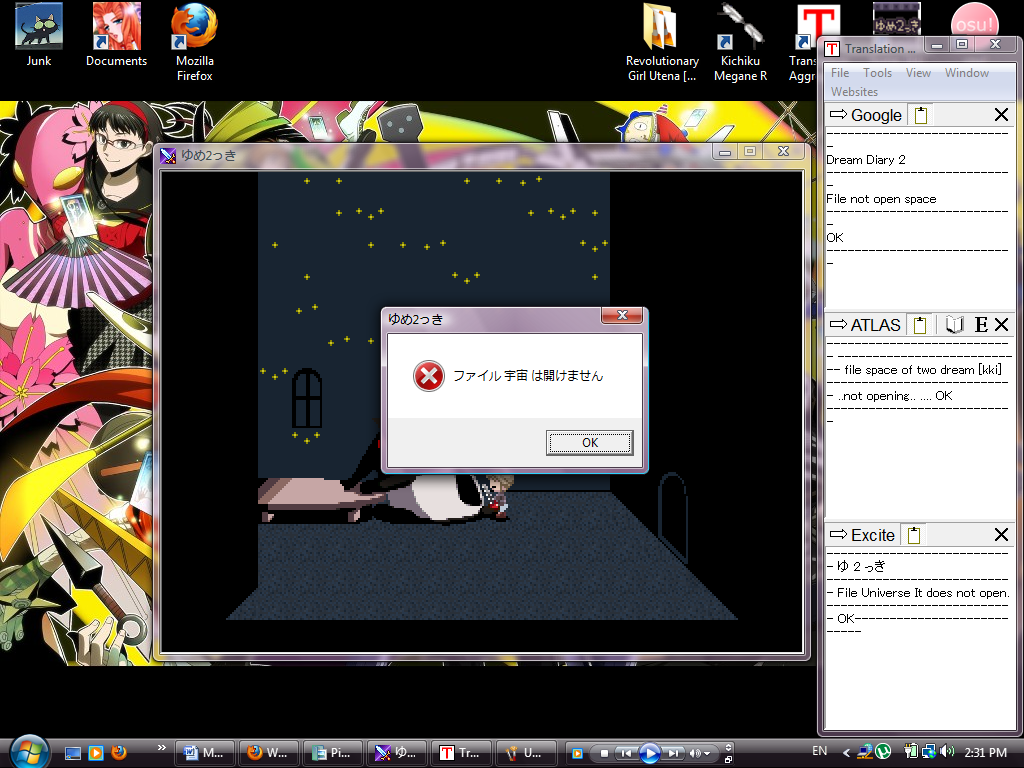Open the ゆめ2っき desktop icon
The image size is (1024, 768).
coord(897,18)
